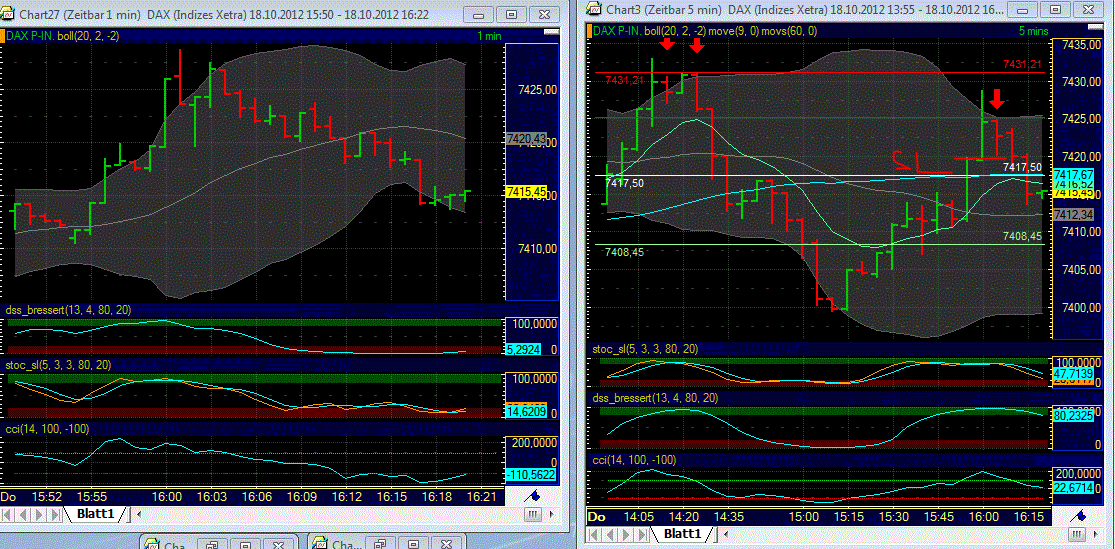
Task: Click Chart3 horizontal scrollbar left arrow
Action: point(725,533)
